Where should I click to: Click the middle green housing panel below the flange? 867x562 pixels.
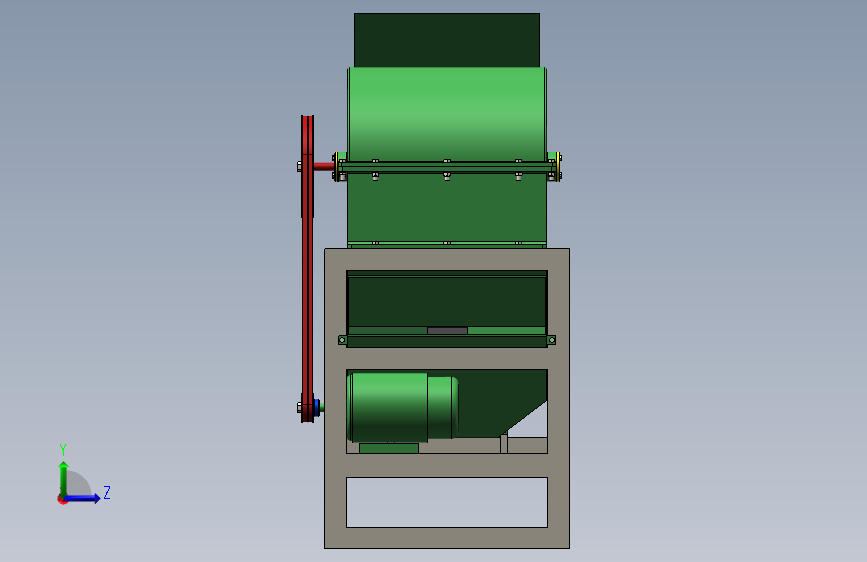(447, 209)
